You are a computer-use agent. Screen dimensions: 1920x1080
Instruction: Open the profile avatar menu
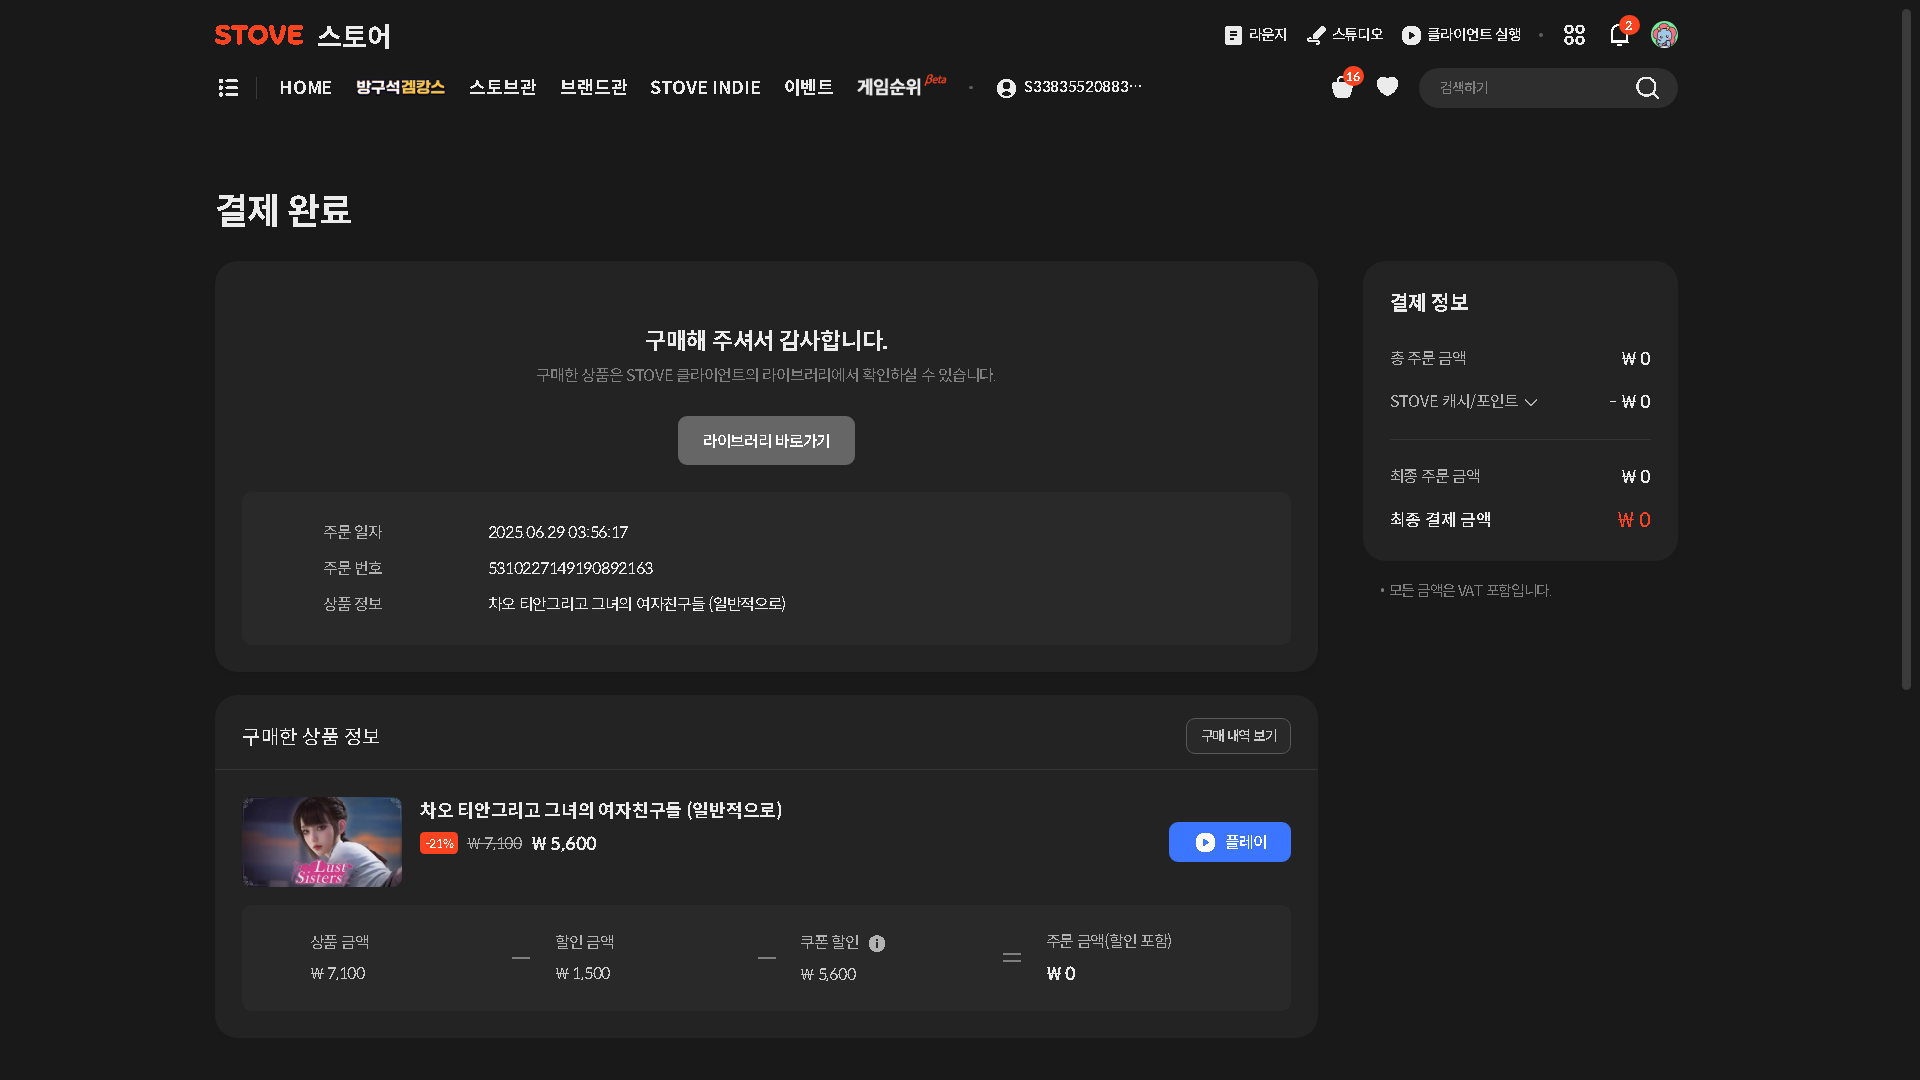[1664, 35]
